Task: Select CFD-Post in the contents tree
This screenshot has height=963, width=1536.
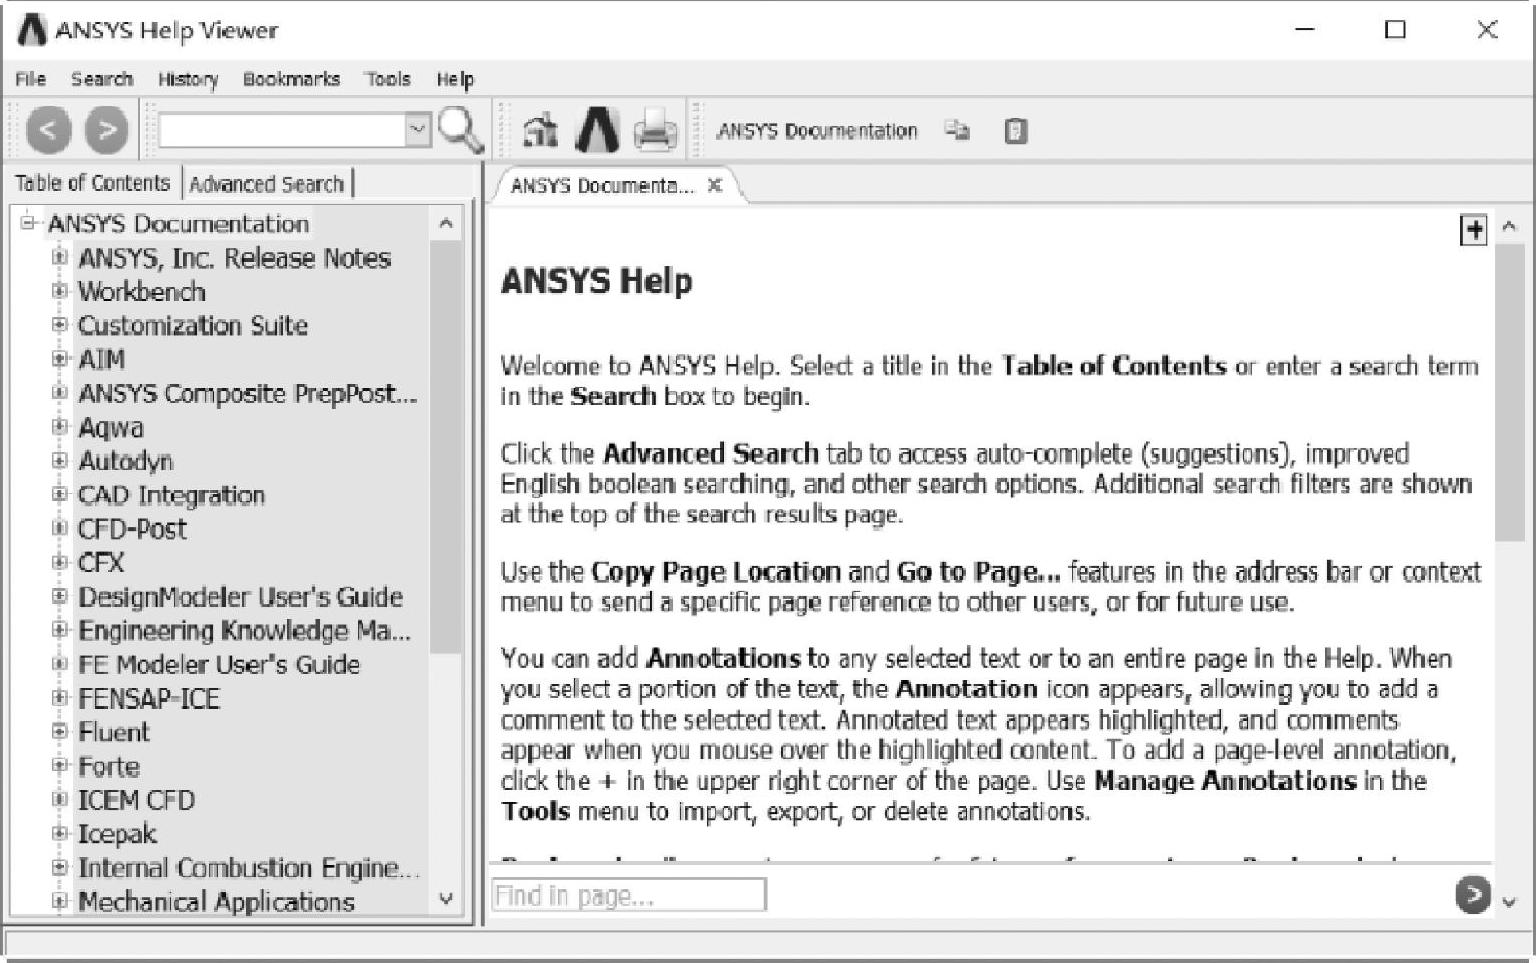Action: pos(132,529)
